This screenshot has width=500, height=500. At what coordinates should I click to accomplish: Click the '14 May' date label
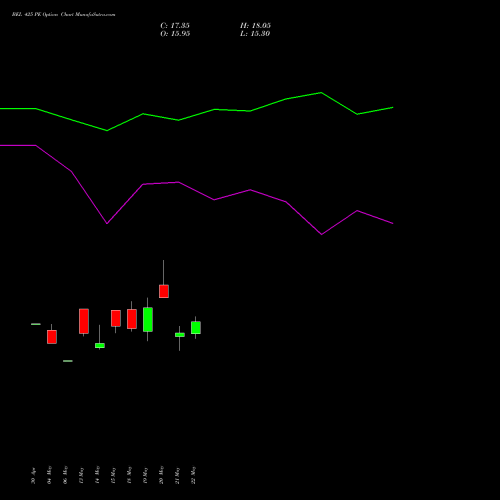pos(97,475)
